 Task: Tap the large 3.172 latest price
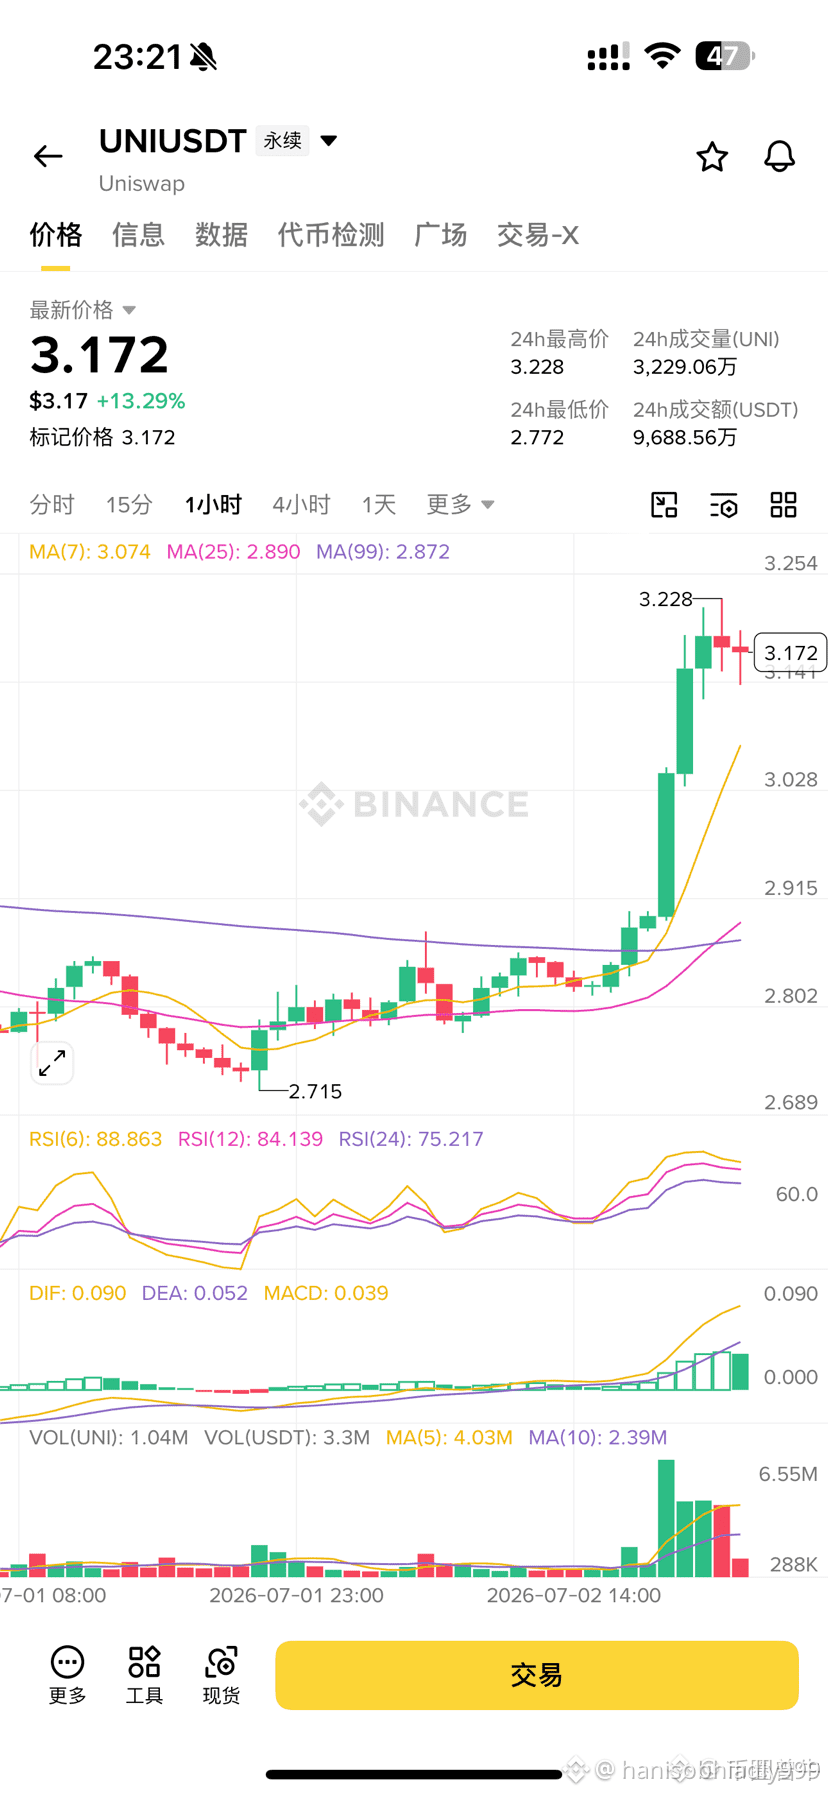pos(99,354)
